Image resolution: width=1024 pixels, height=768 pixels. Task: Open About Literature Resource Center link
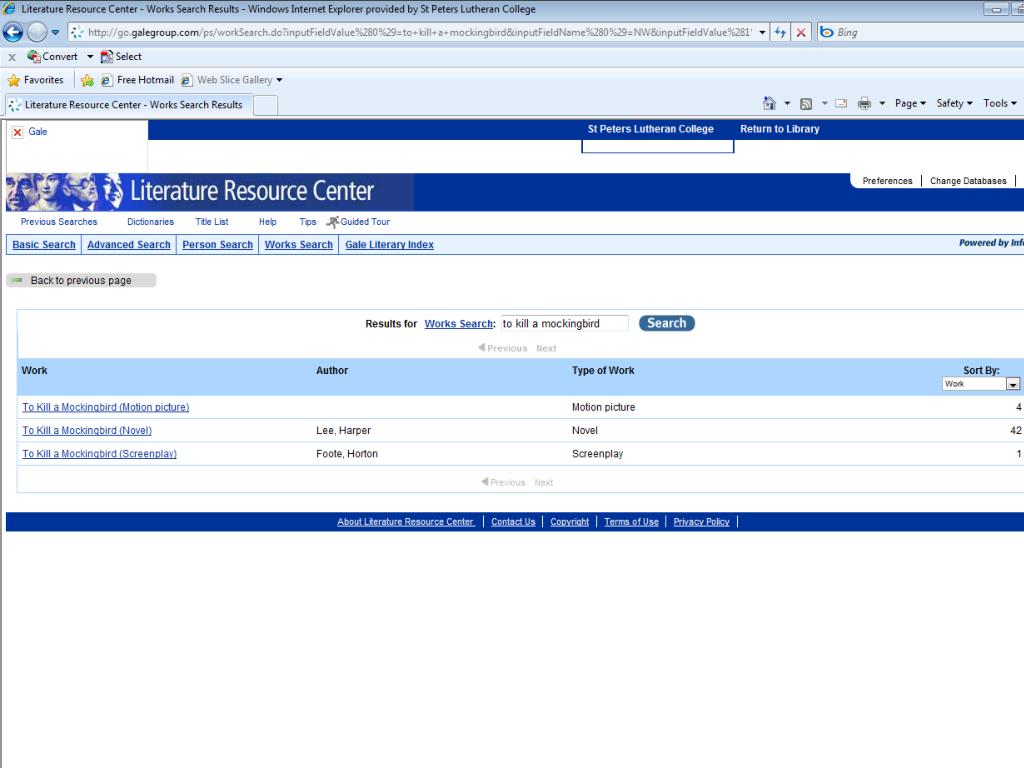pyautogui.click(x=406, y=522)
